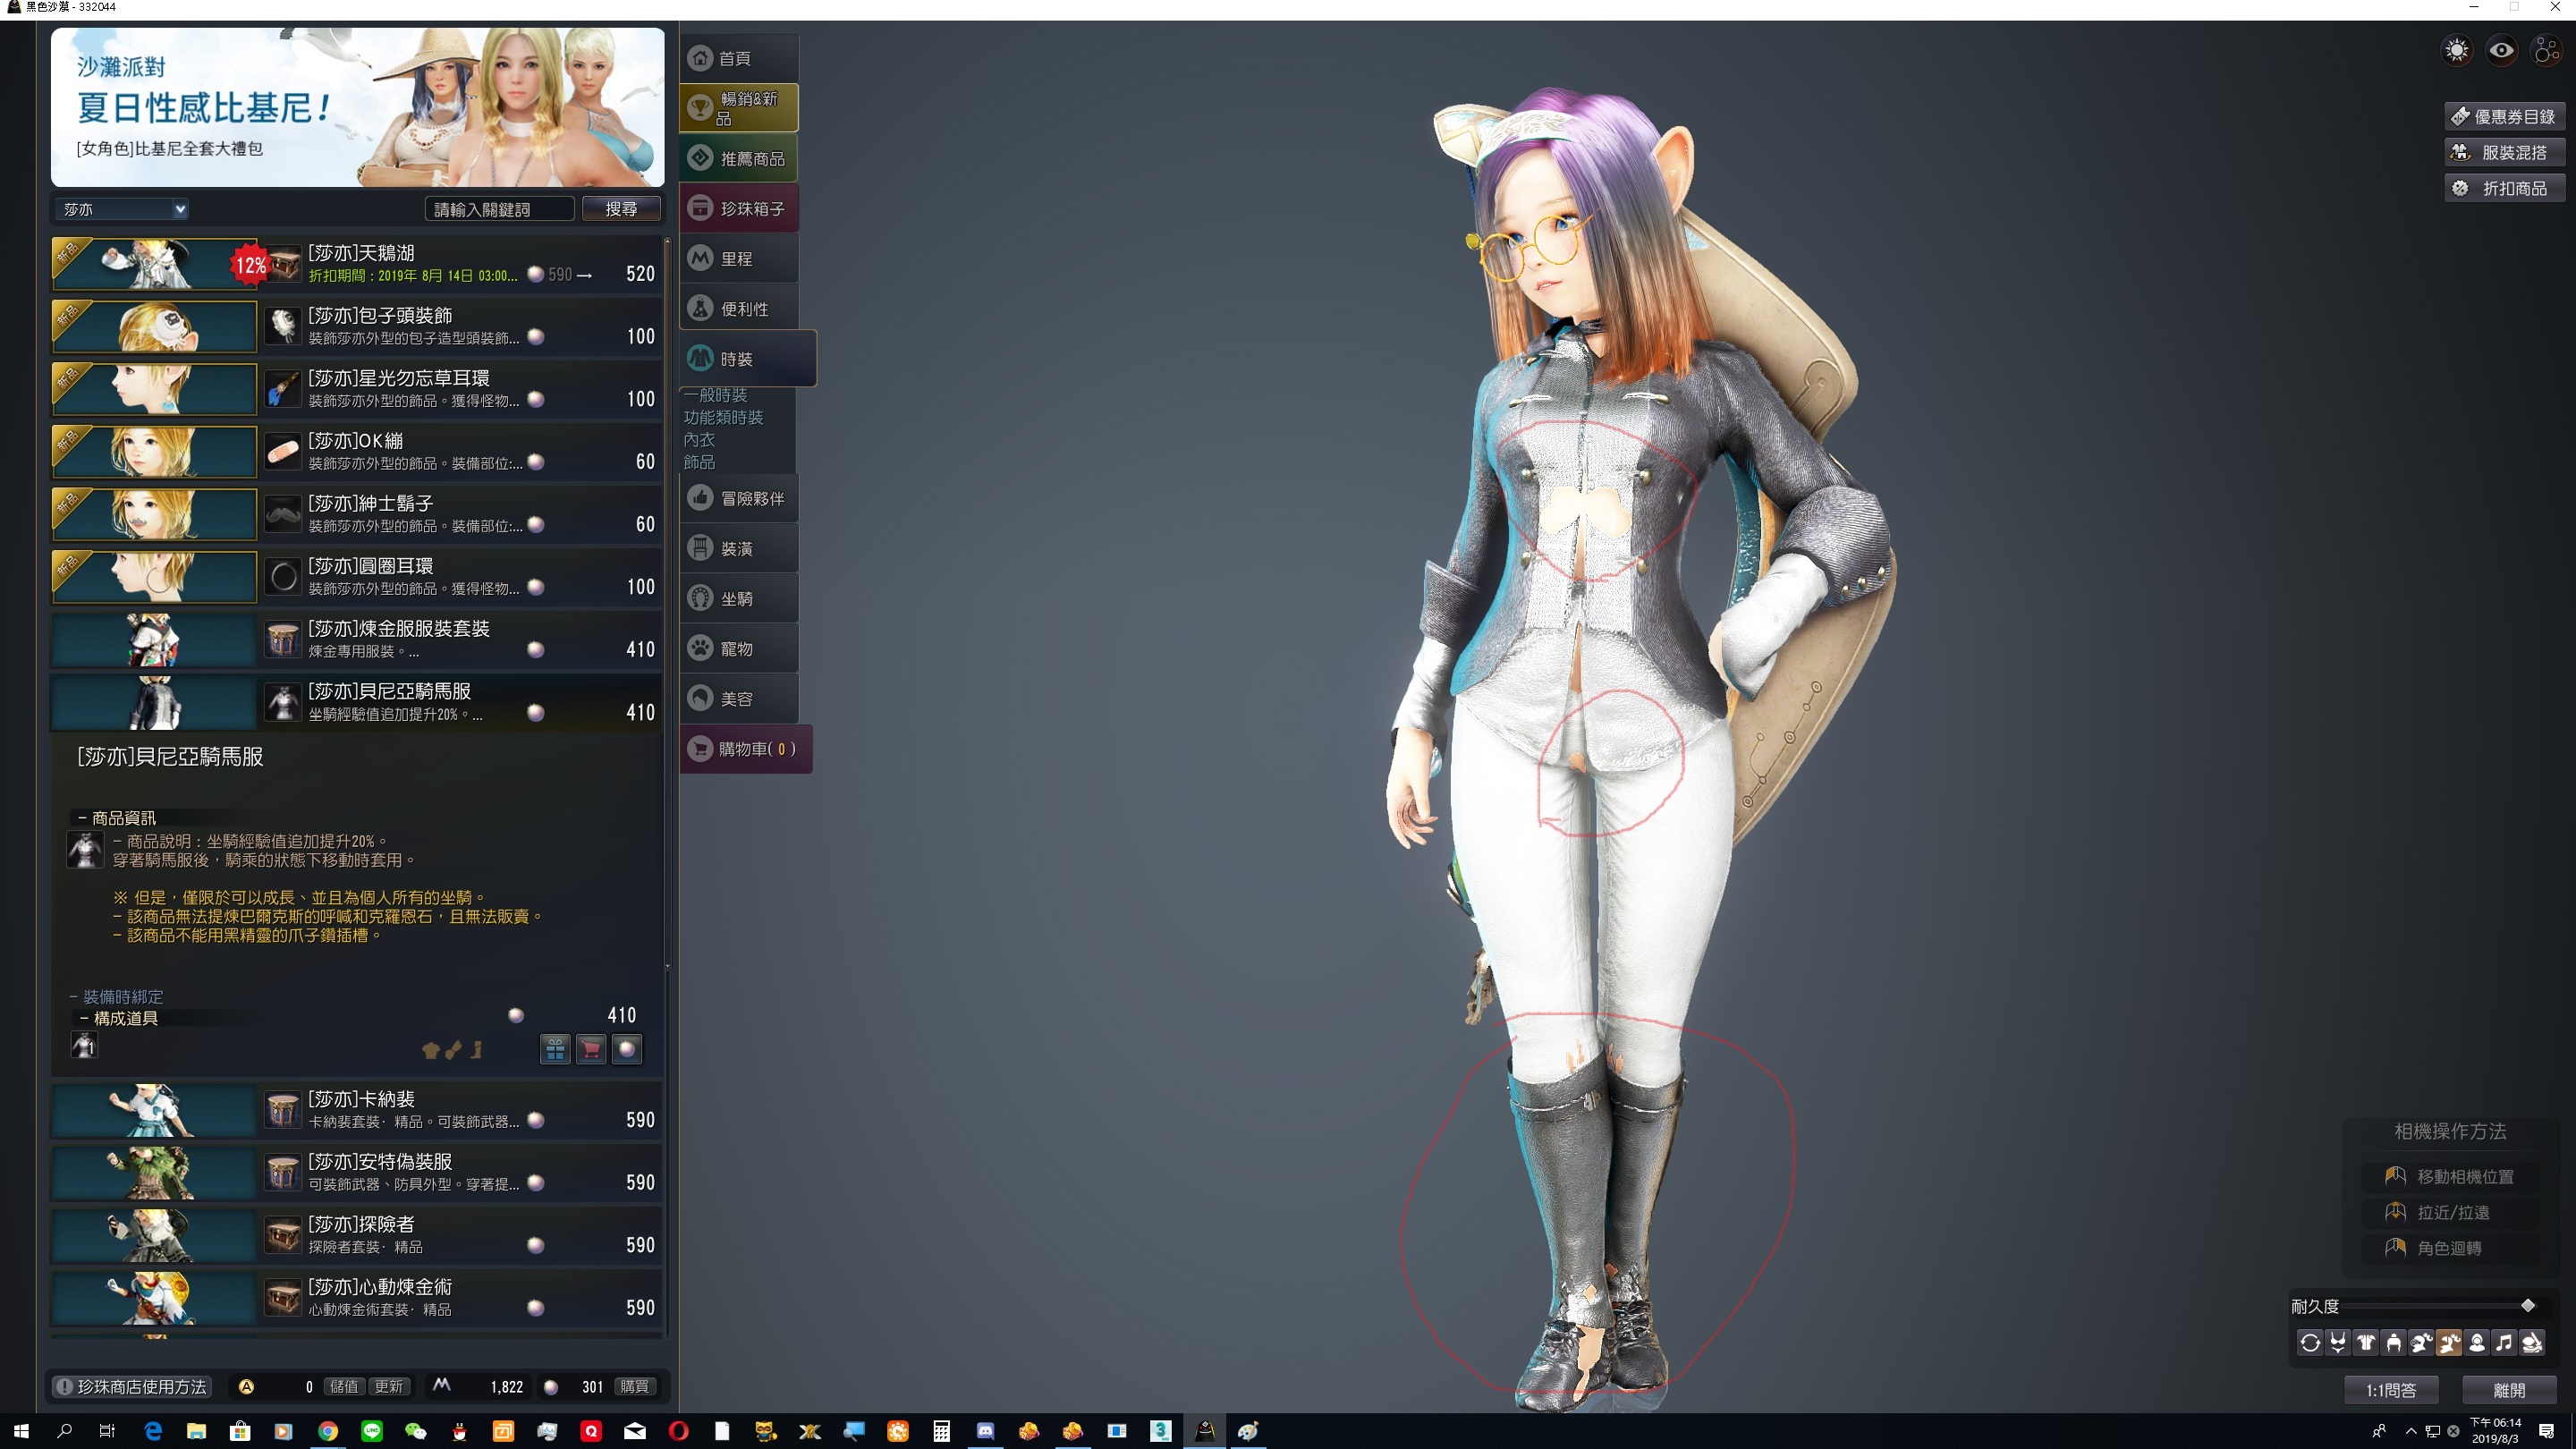Open the 寵物 tab
Image resolution: width=2576 pixels, height=1449 pixels.
point(739,648)
